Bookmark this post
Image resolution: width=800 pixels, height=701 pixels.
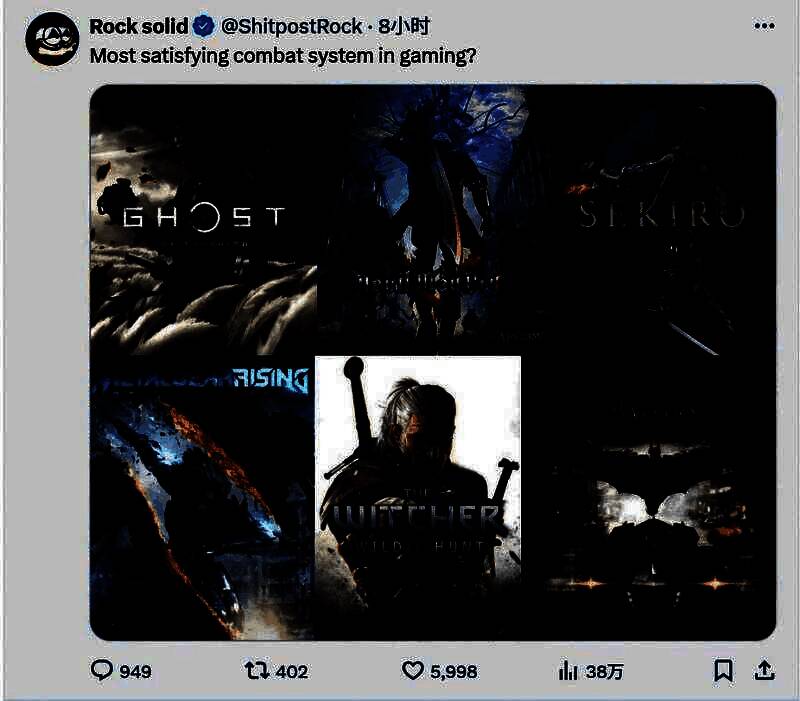[723, 670]
